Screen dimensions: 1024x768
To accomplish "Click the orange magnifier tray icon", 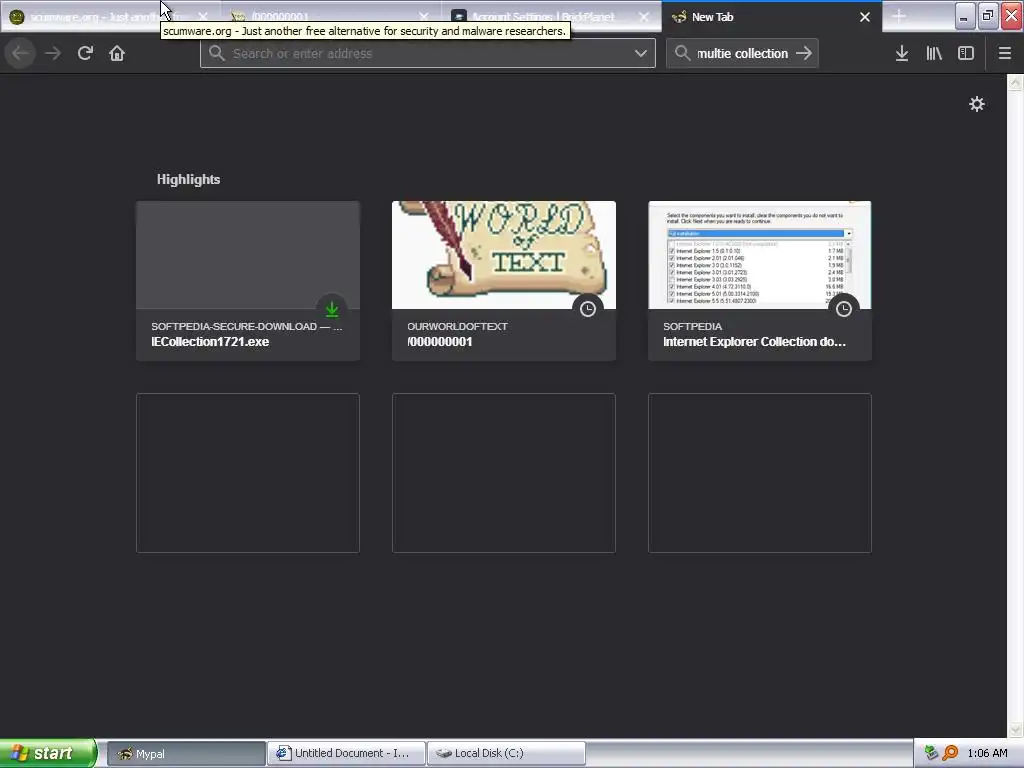I will [x=951, y=753].
